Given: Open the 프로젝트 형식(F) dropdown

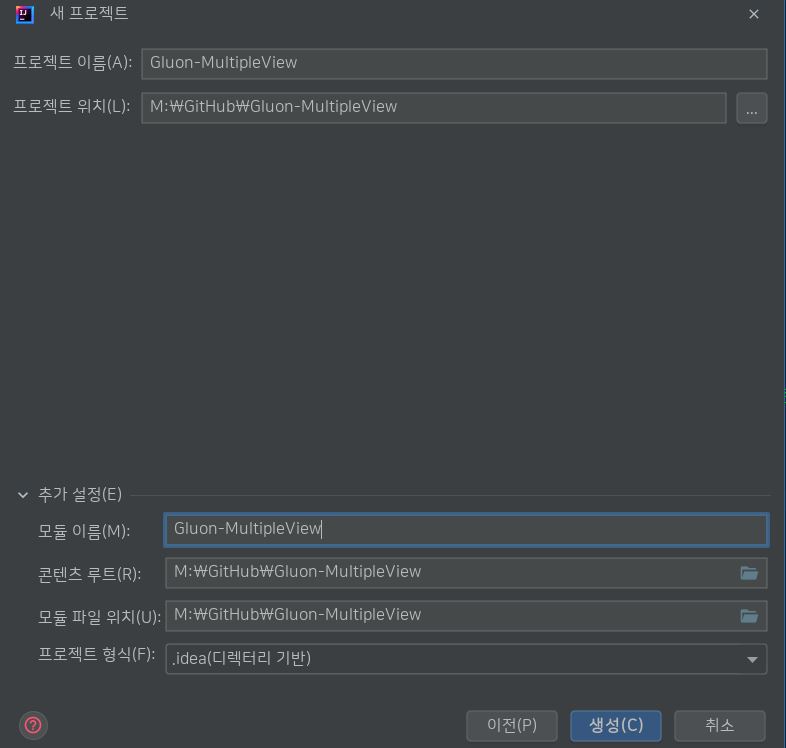Looking at the screenshot, I should tap(466, 659).
